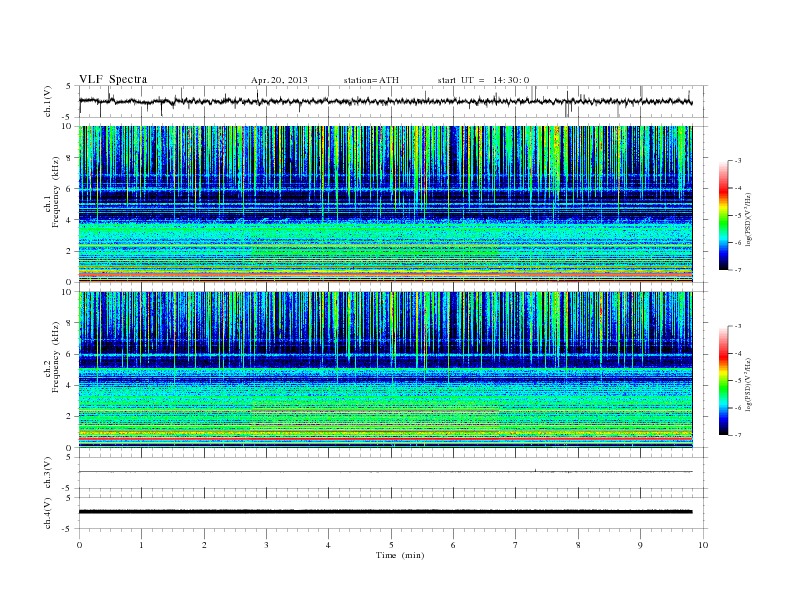The width and height of the screenshot is (792, 612).
Task: Click the "-5" tick on ch.1 color bar
Action: [738, 216]
